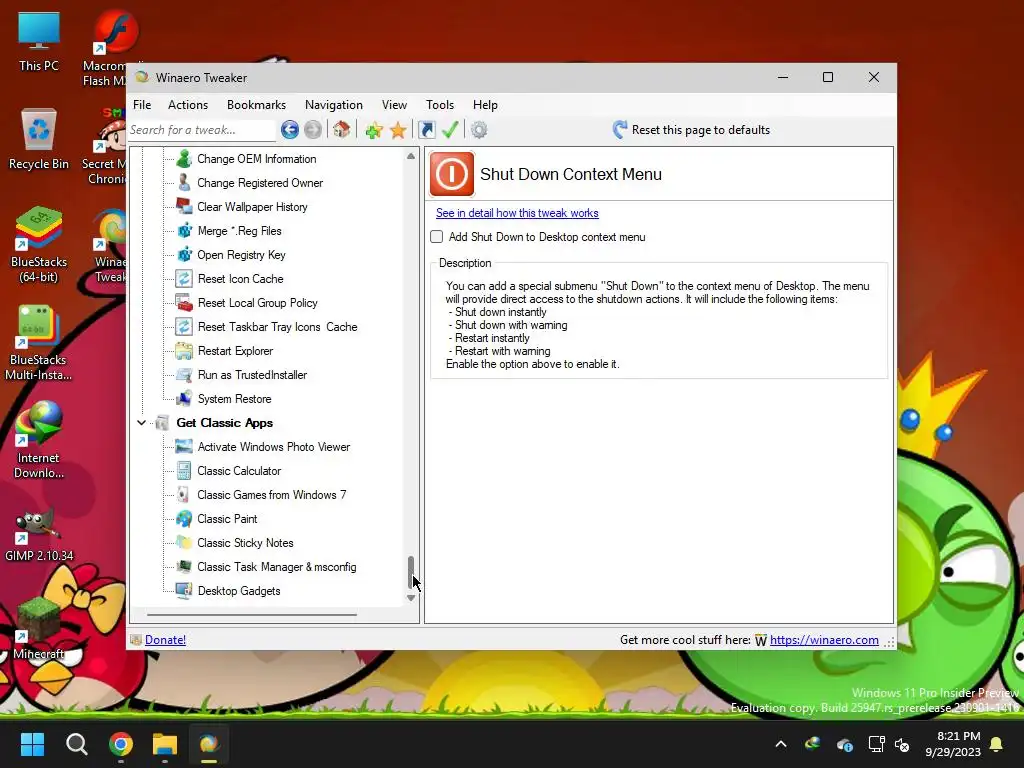Select Run as TrustedInstaller tree item
This screenshot has width=1024, height=768.
(252, 375)
